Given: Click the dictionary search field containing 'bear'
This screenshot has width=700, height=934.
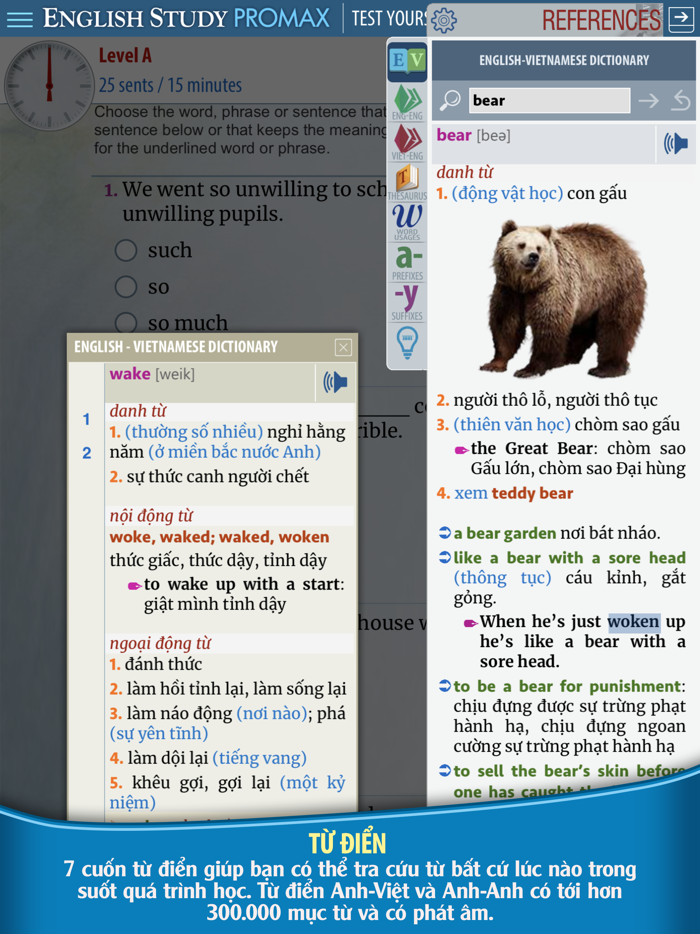Looking at the screenshot, I should click(549, 100).
